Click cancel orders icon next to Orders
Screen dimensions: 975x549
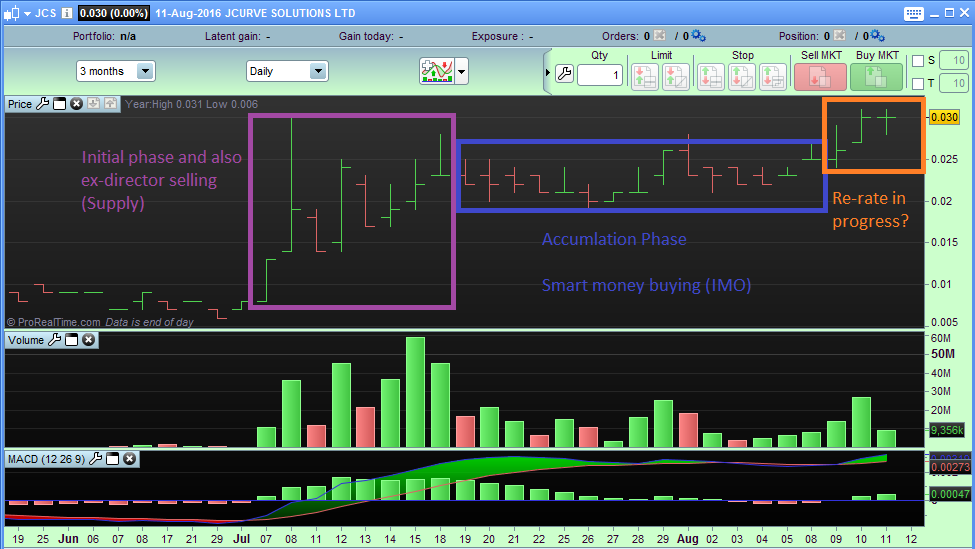click(660, 35)
